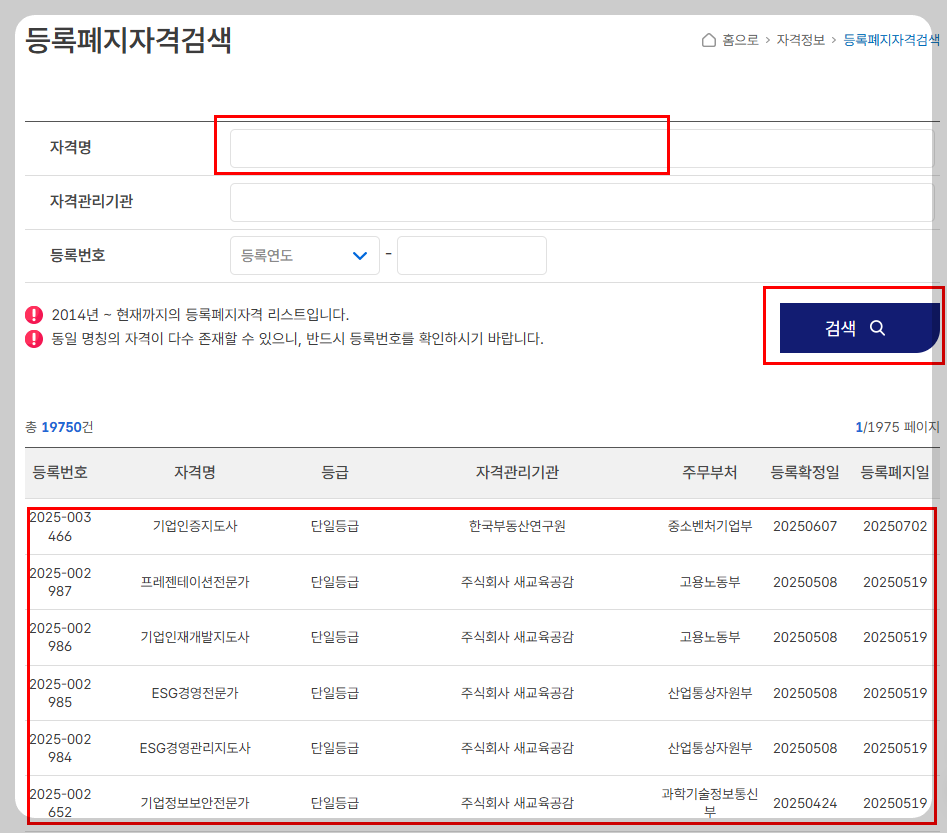The image size is (947, 833).
Task: Click the 1/1975 페이지 page indicator
Action: click(898, 425)
